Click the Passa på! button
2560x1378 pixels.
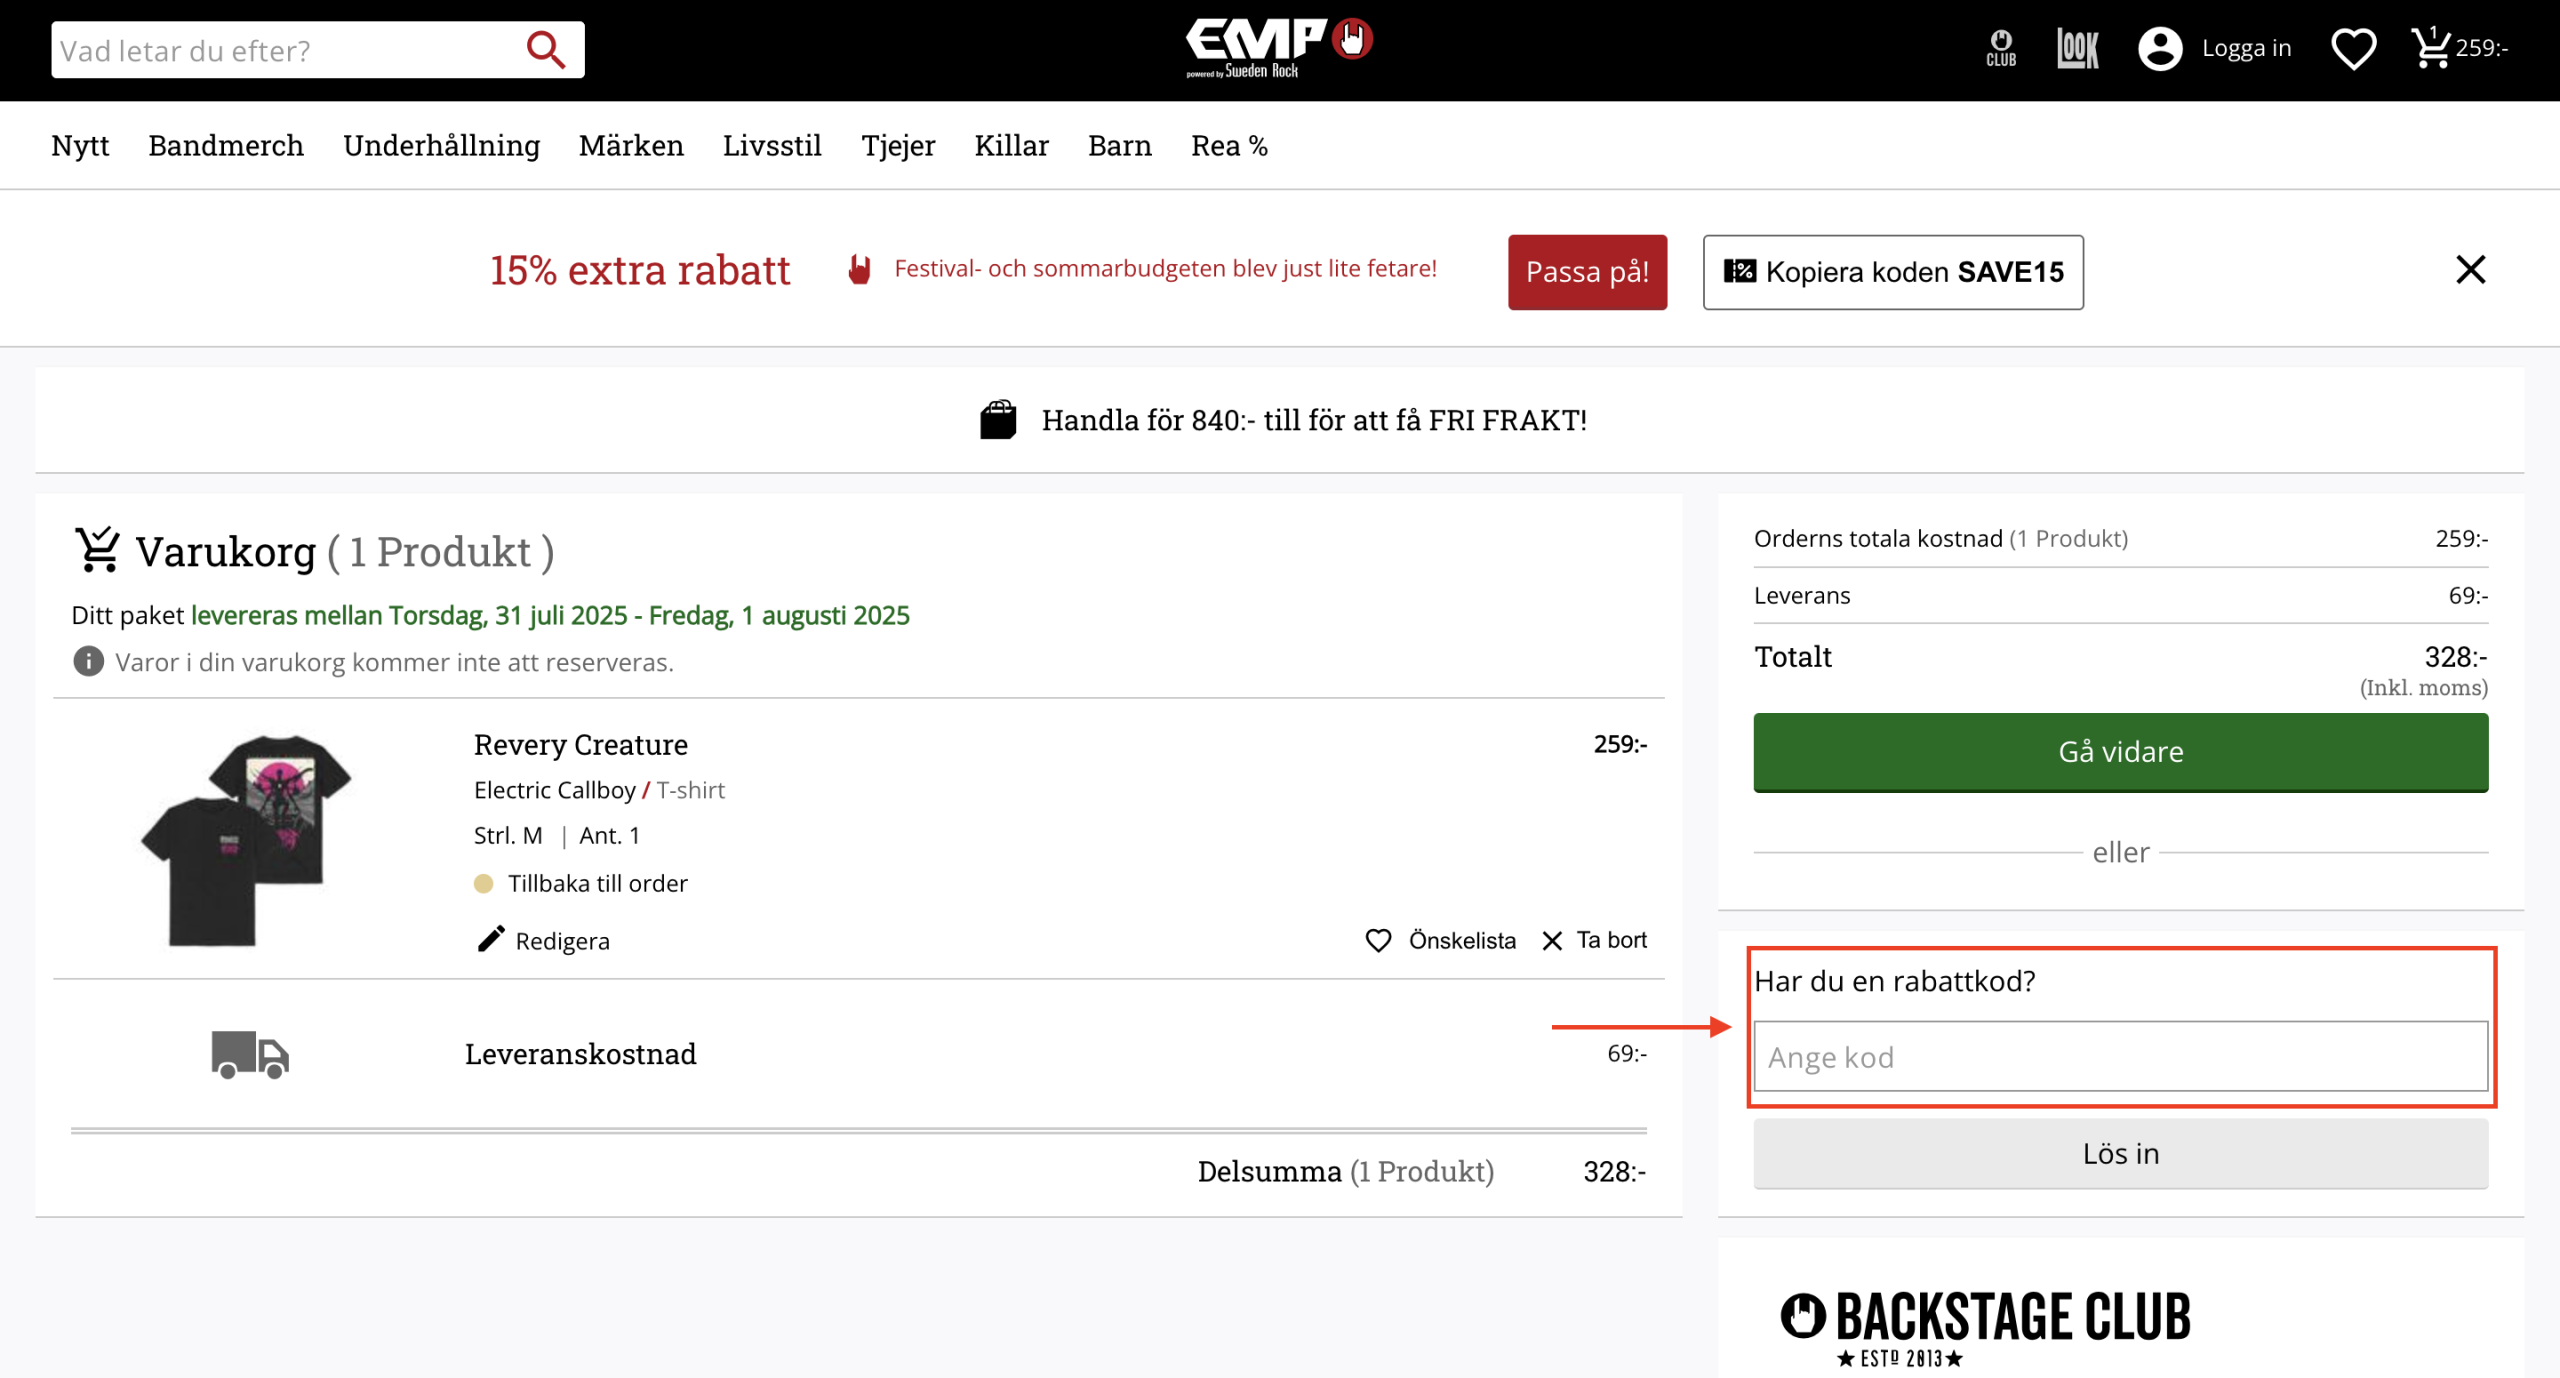coord(1587,272)
